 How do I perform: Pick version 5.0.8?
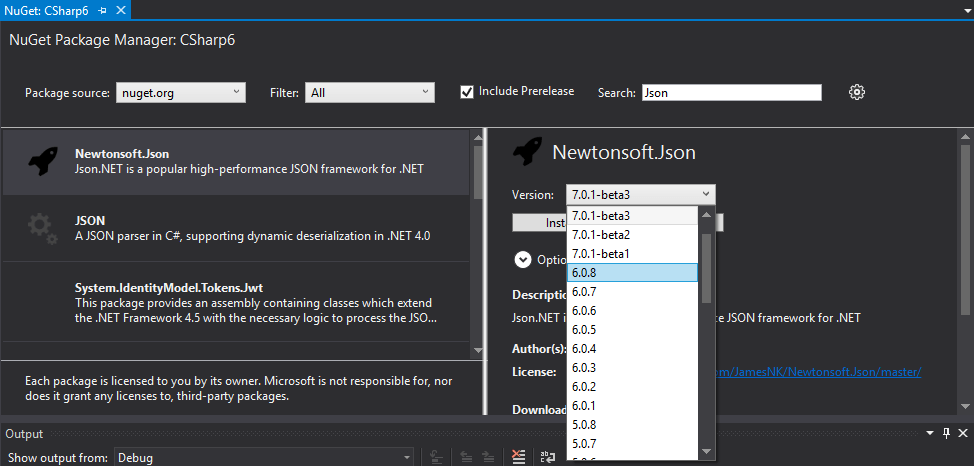coord(632,425)
